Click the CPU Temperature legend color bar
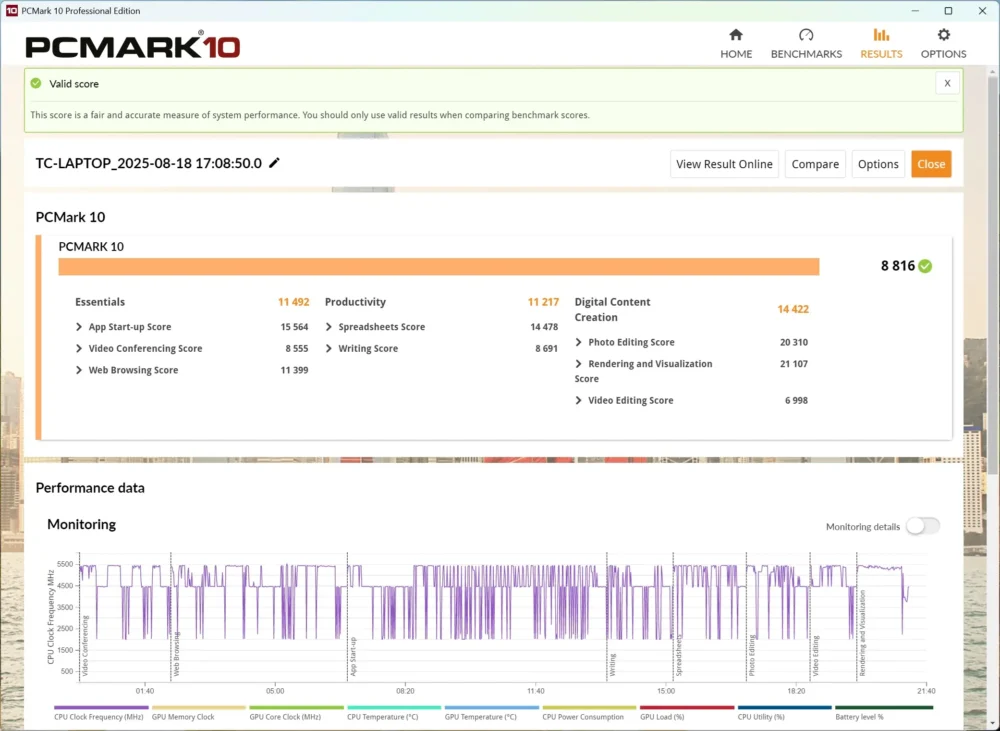 coord(394,707)
